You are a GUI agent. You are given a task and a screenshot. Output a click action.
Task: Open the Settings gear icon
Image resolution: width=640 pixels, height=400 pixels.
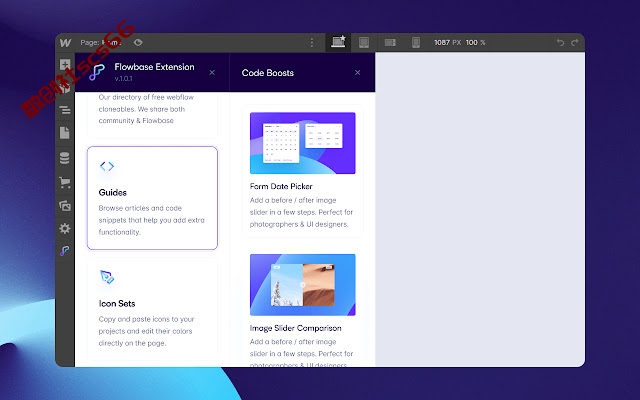pos(65,229)
